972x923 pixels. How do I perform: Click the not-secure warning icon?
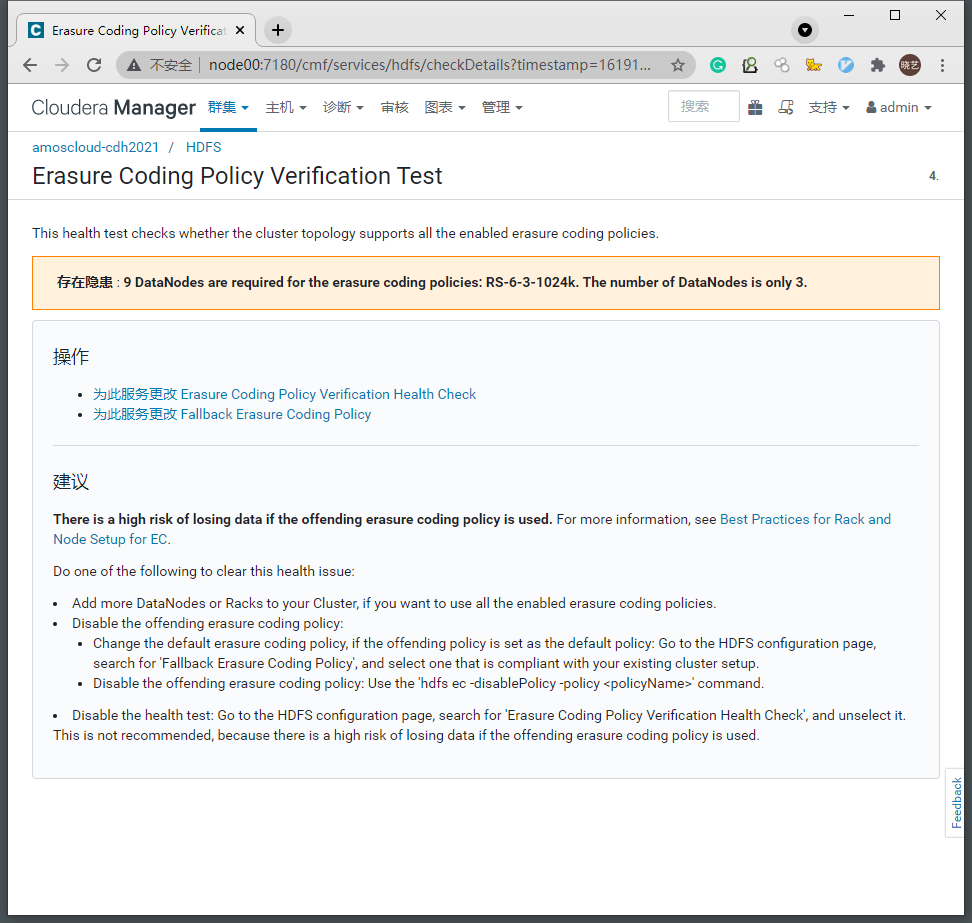point(134,65)
